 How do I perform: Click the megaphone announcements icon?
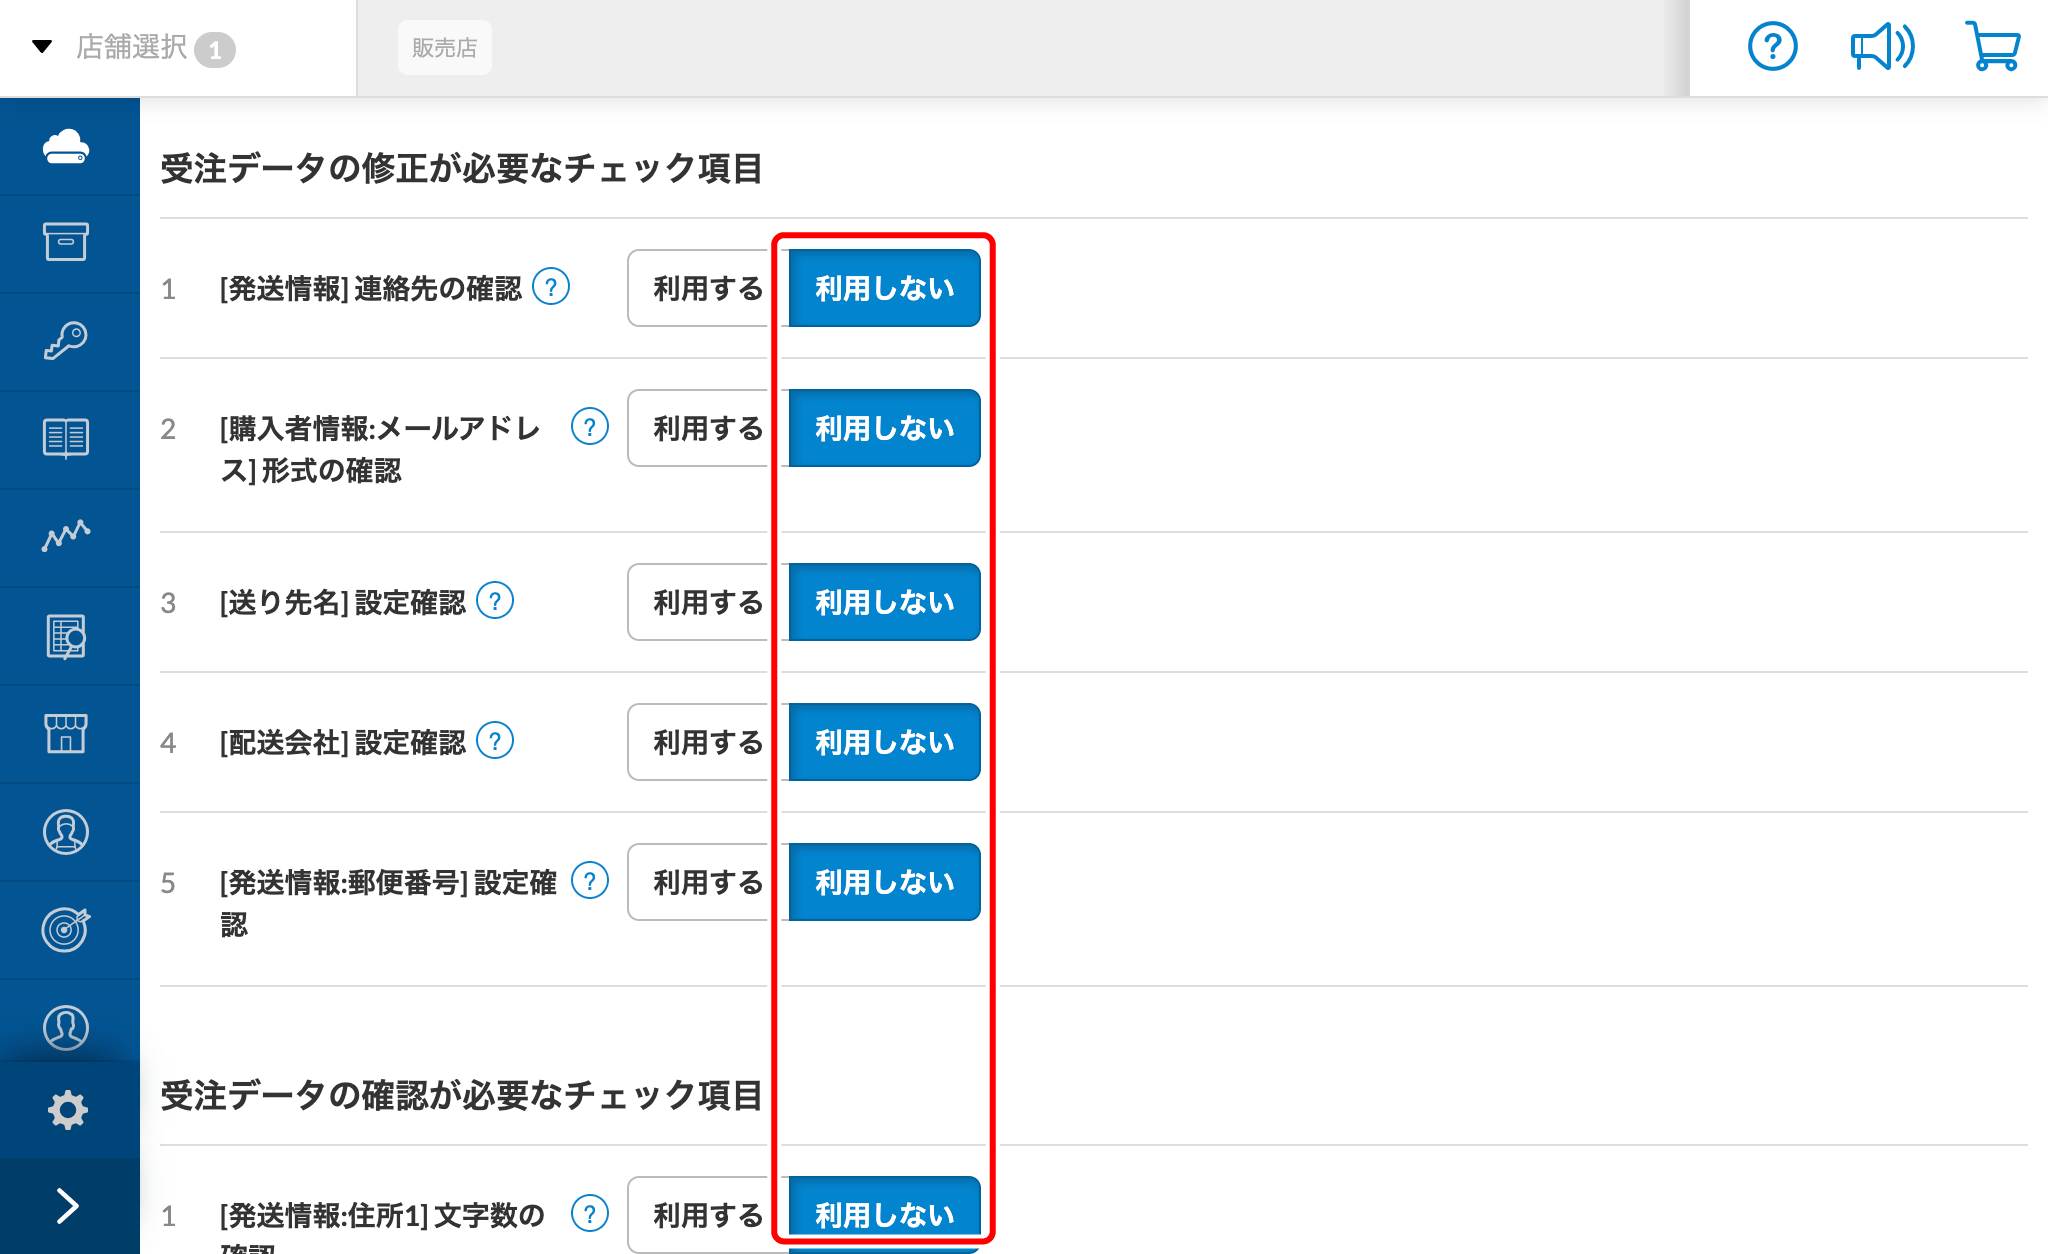(1881, 46)
